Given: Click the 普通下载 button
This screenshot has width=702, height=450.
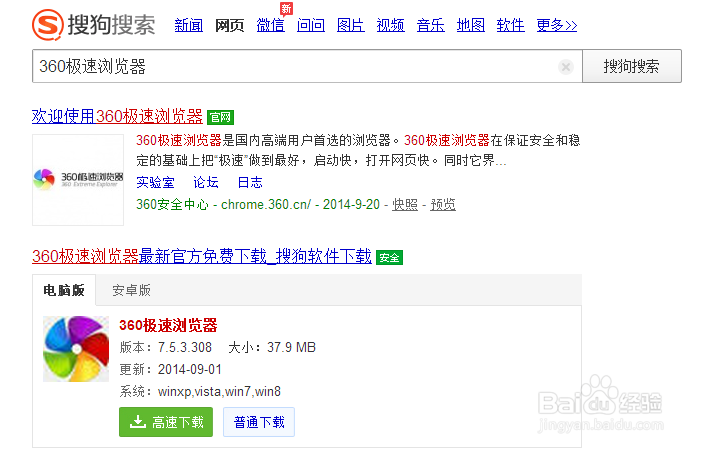Looking at the screenshot, I should click(259, 422).
